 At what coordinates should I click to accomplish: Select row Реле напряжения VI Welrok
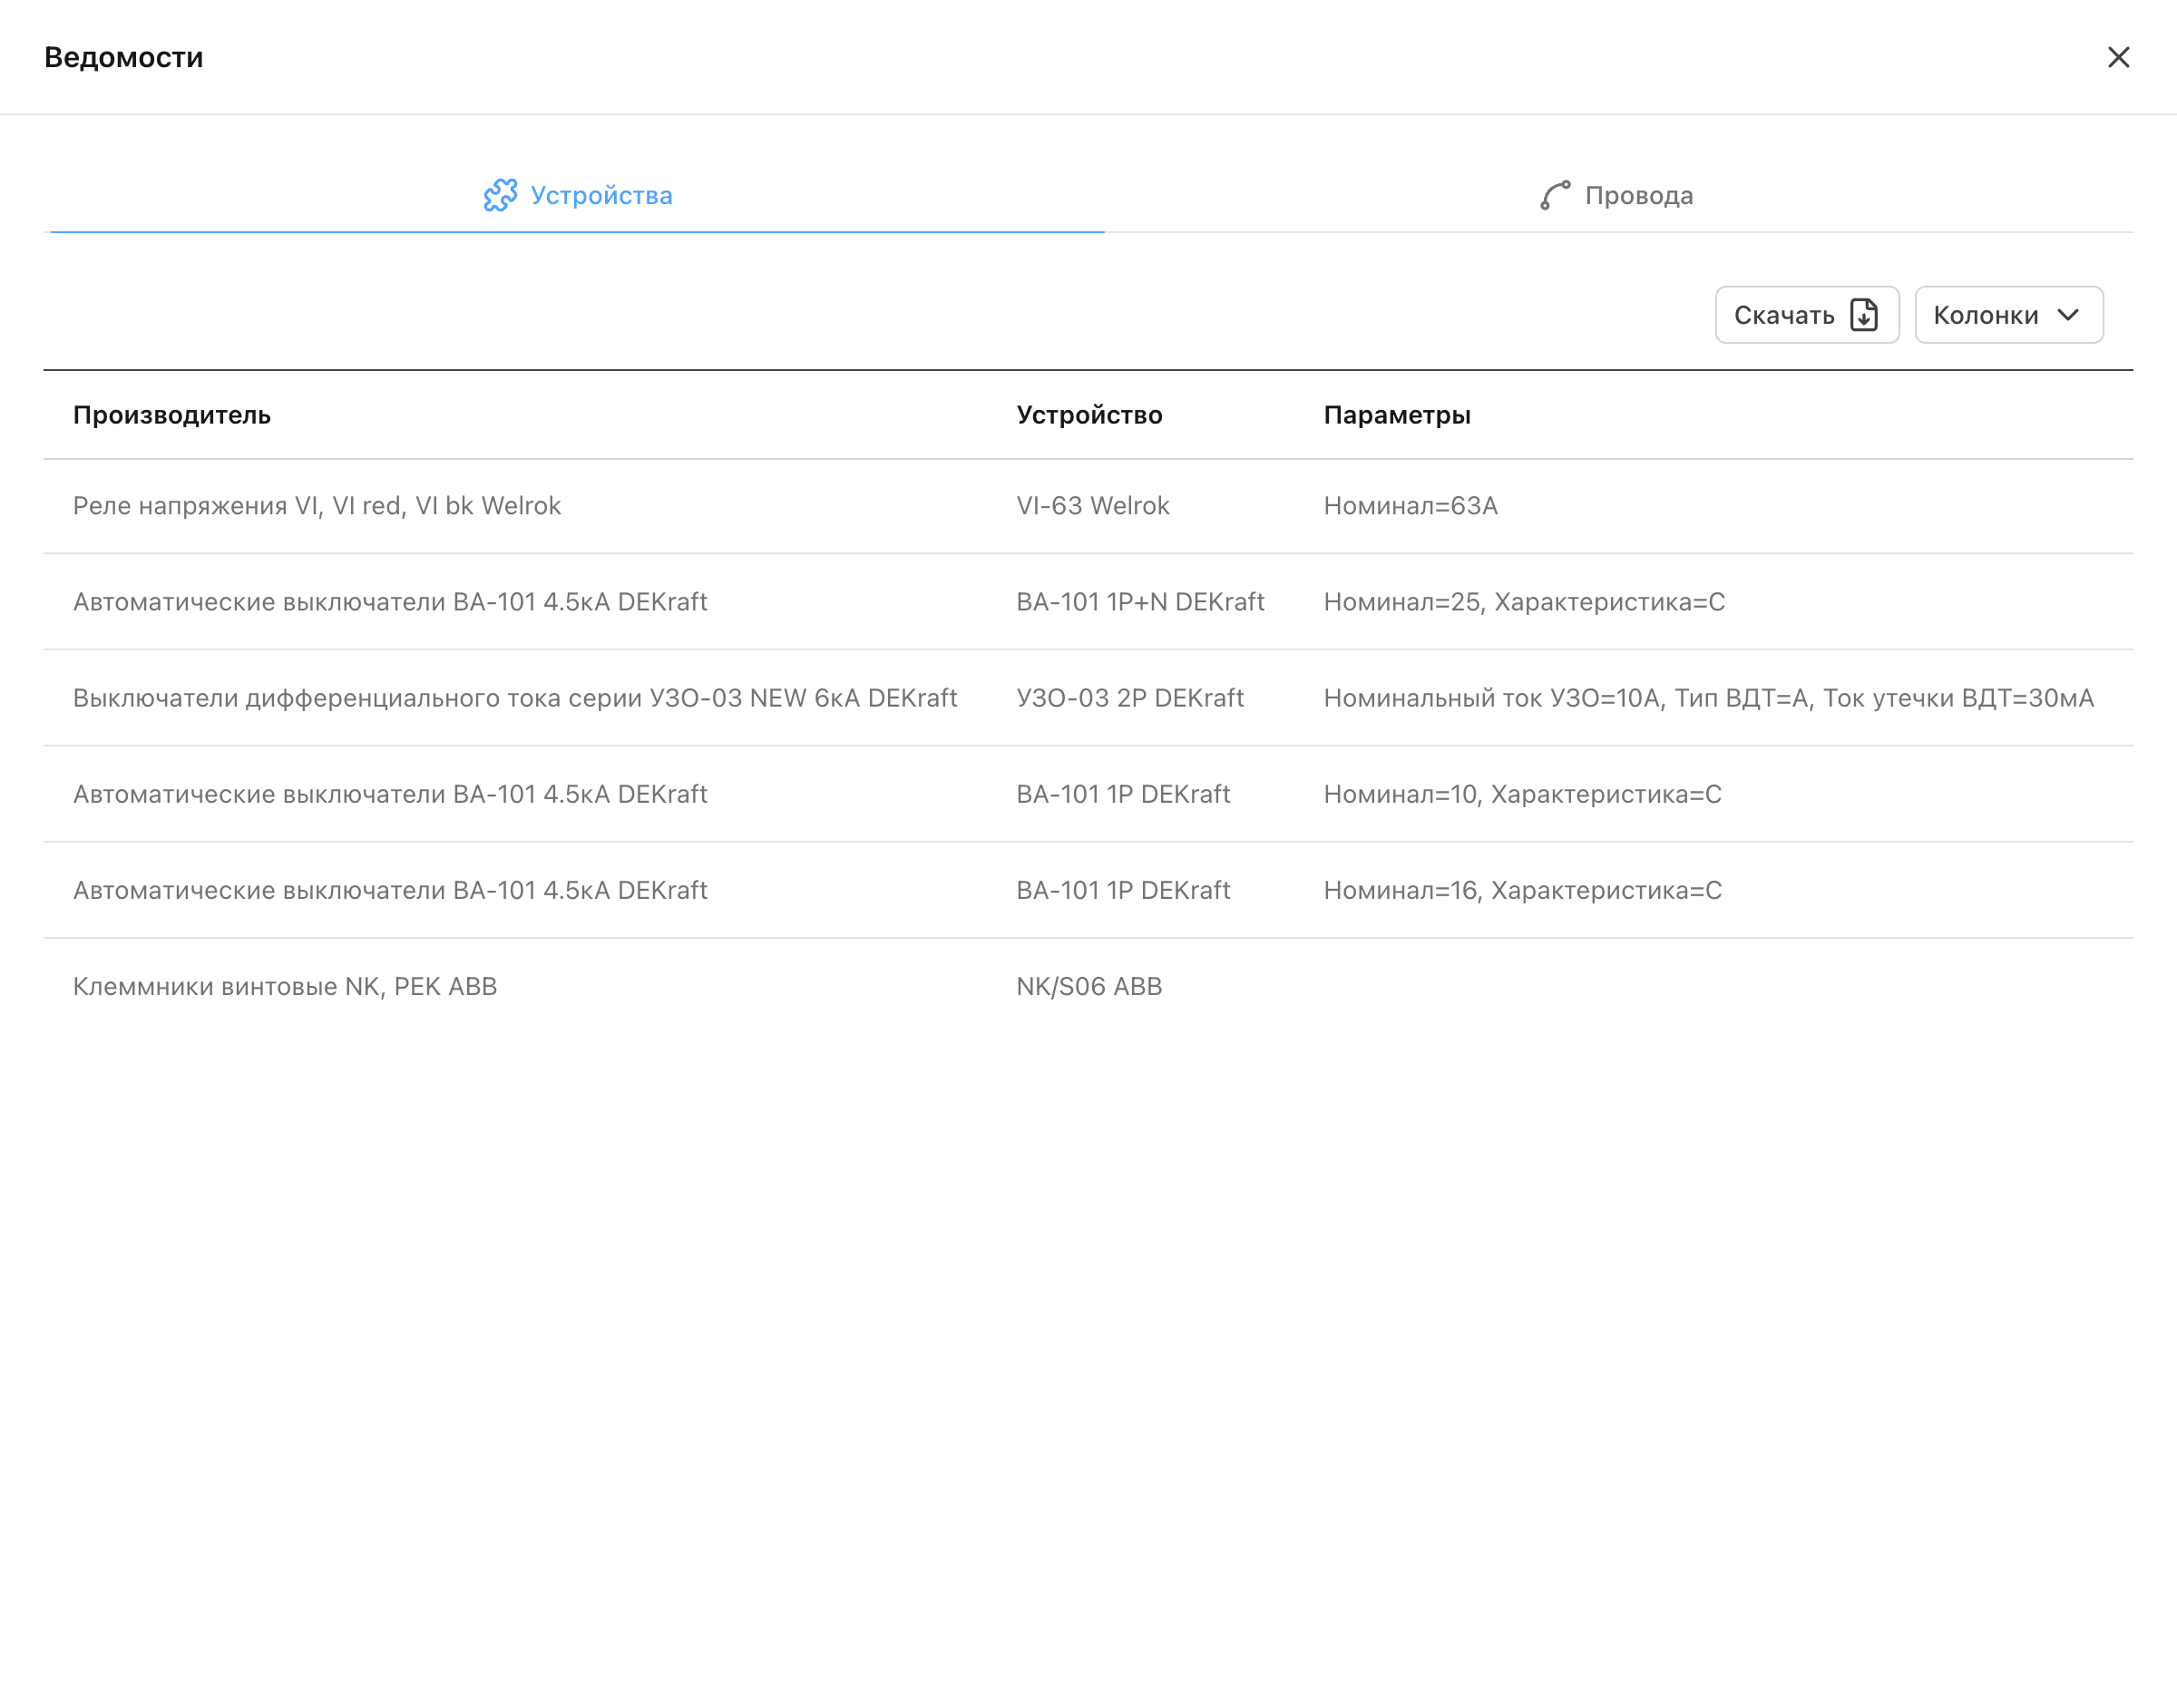click(1088, 506)
